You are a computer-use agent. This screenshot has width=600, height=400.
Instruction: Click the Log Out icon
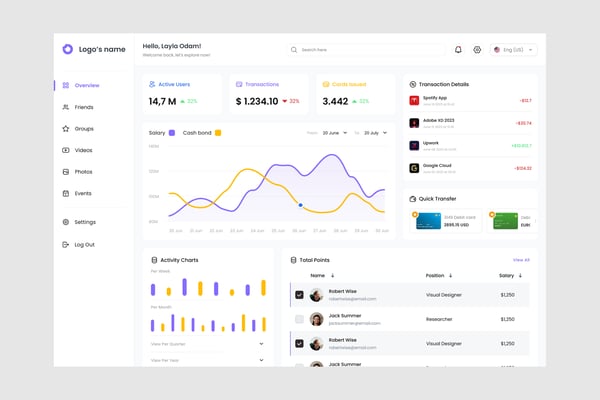pos(65,245)
